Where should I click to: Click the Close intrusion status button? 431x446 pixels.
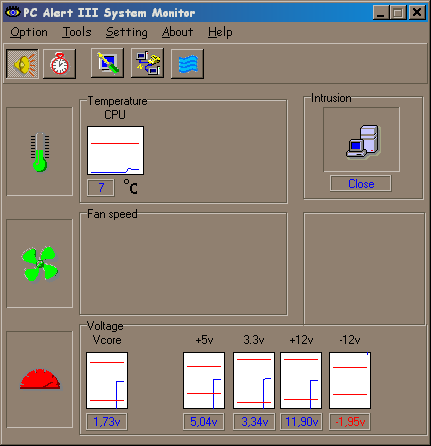[361, 184]
